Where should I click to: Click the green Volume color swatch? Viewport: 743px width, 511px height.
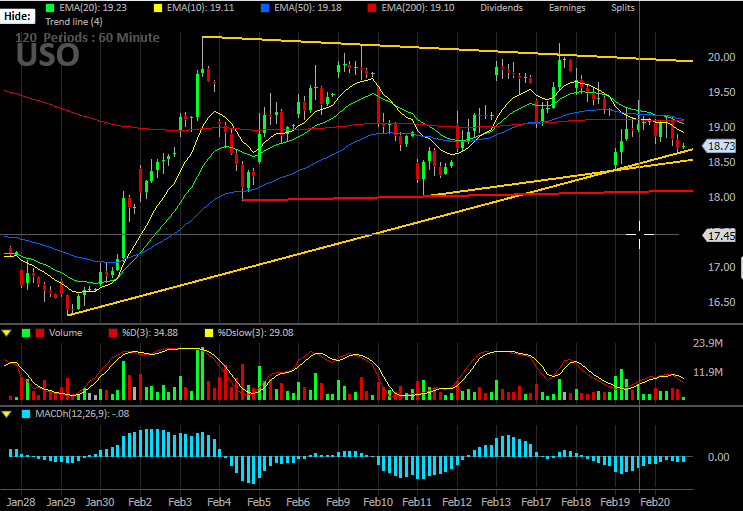[26, 333]
